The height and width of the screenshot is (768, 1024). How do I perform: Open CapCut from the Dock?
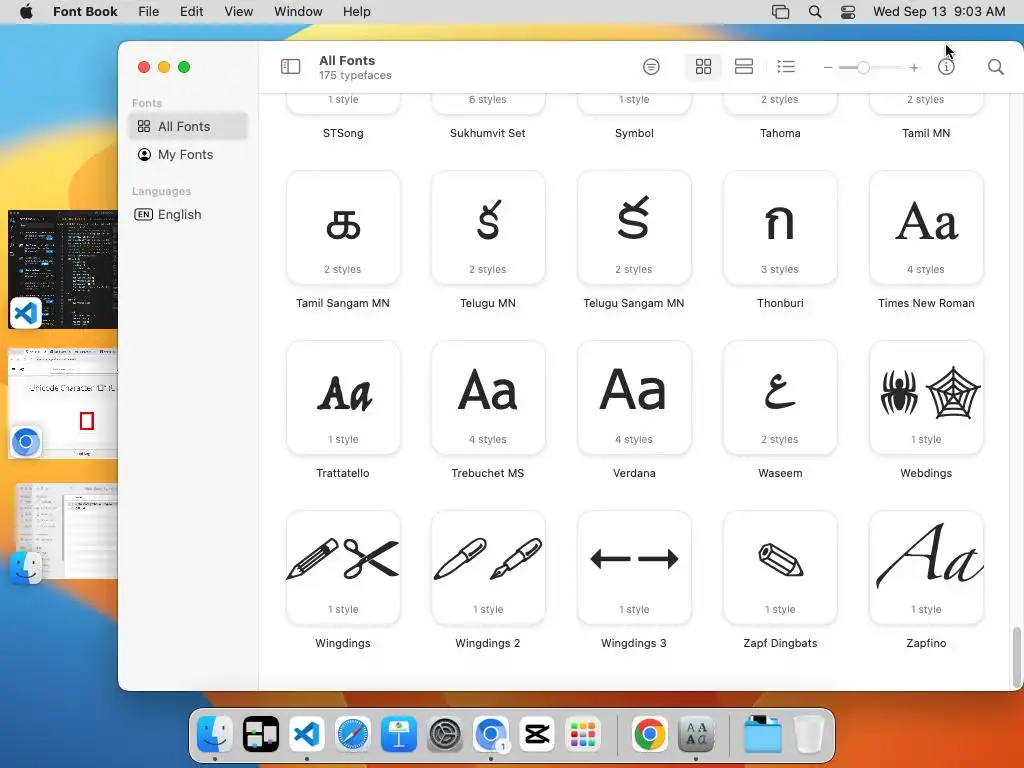[537, 734]
